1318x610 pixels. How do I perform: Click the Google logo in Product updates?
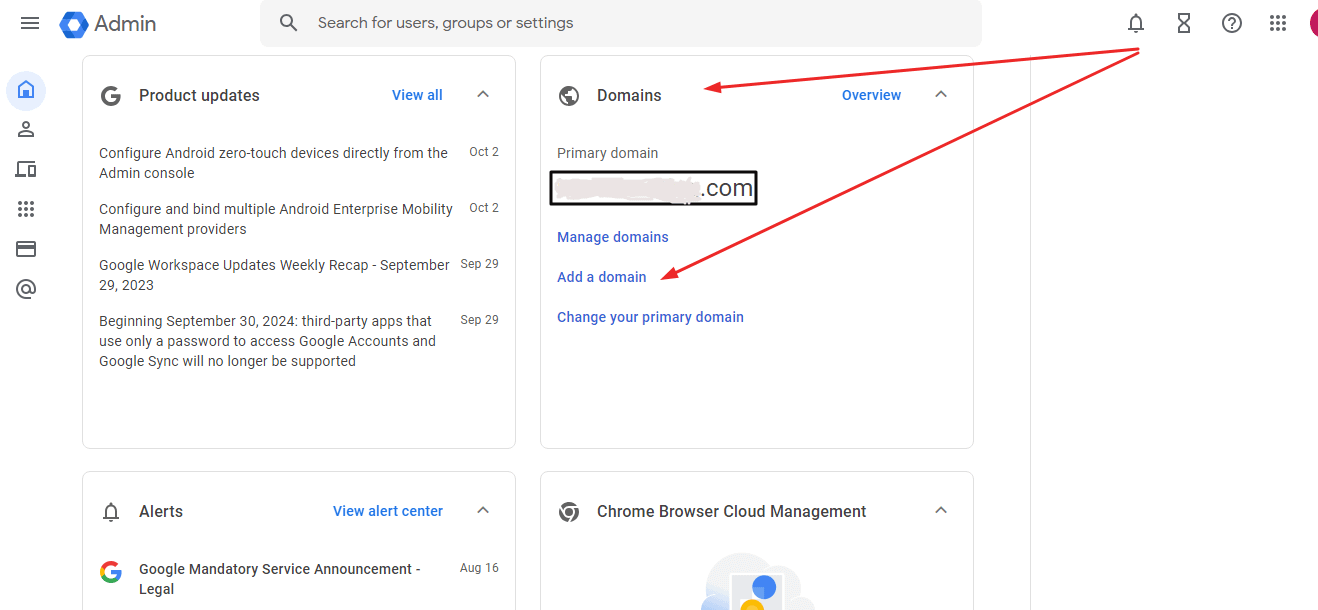click(111, 96)
